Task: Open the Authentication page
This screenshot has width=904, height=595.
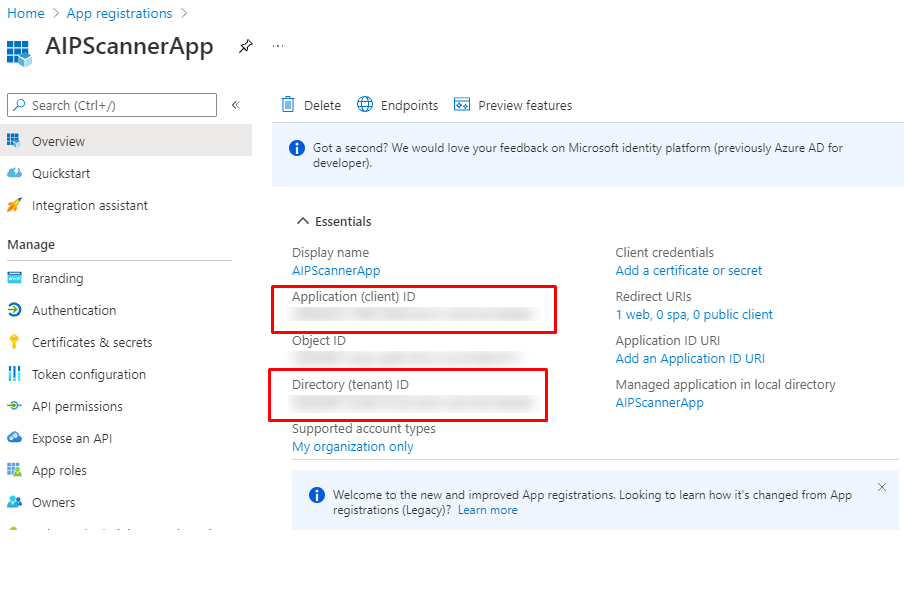Action: tap(73, 310)
